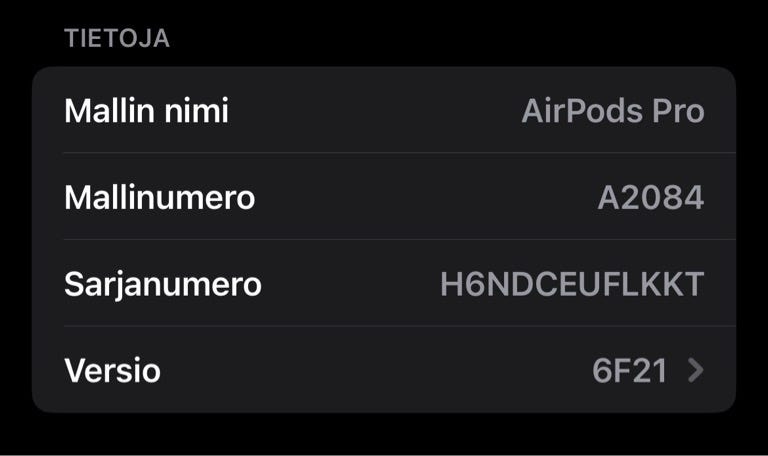The image size is (768, 456).
Task: Click empty space between Mallinumero and A2084
Action: click(420, 198)
